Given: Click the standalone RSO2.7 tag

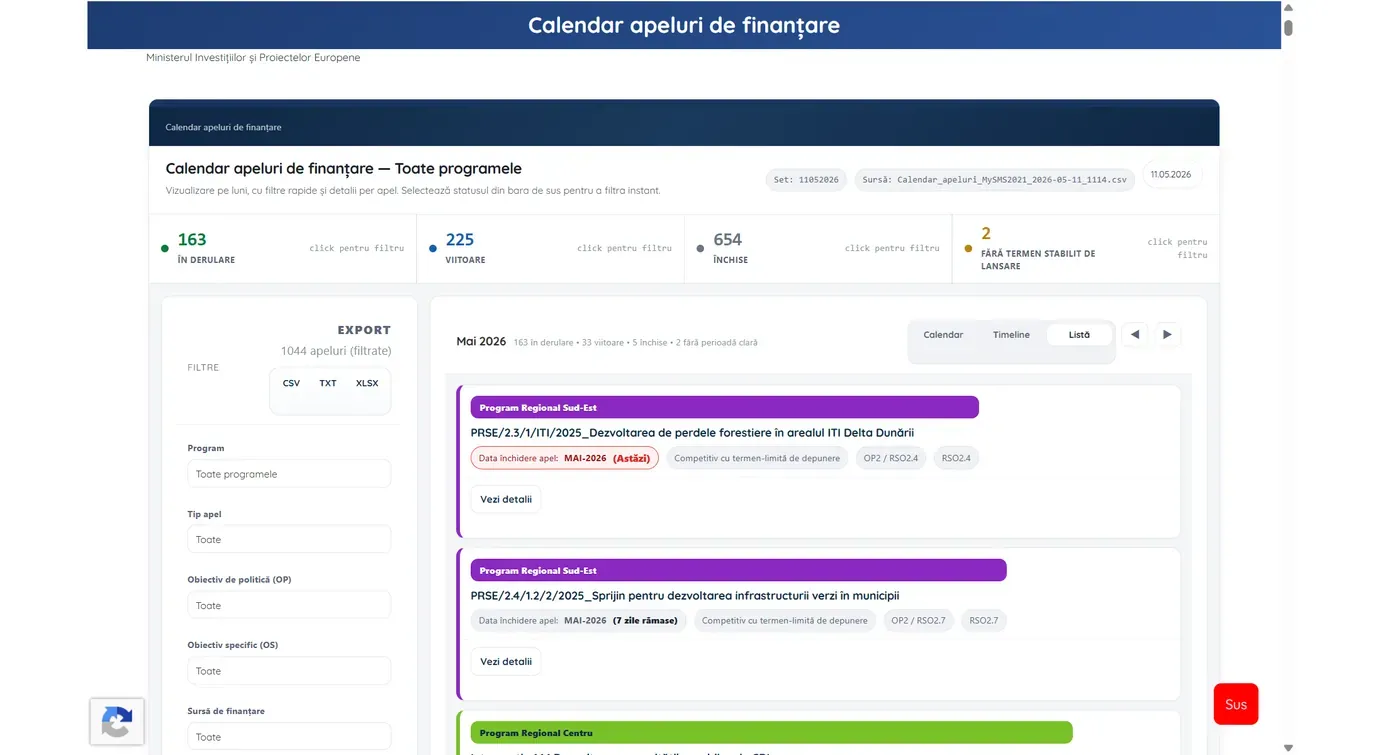Looking at the screenshot, I should (x=984, y=620).
